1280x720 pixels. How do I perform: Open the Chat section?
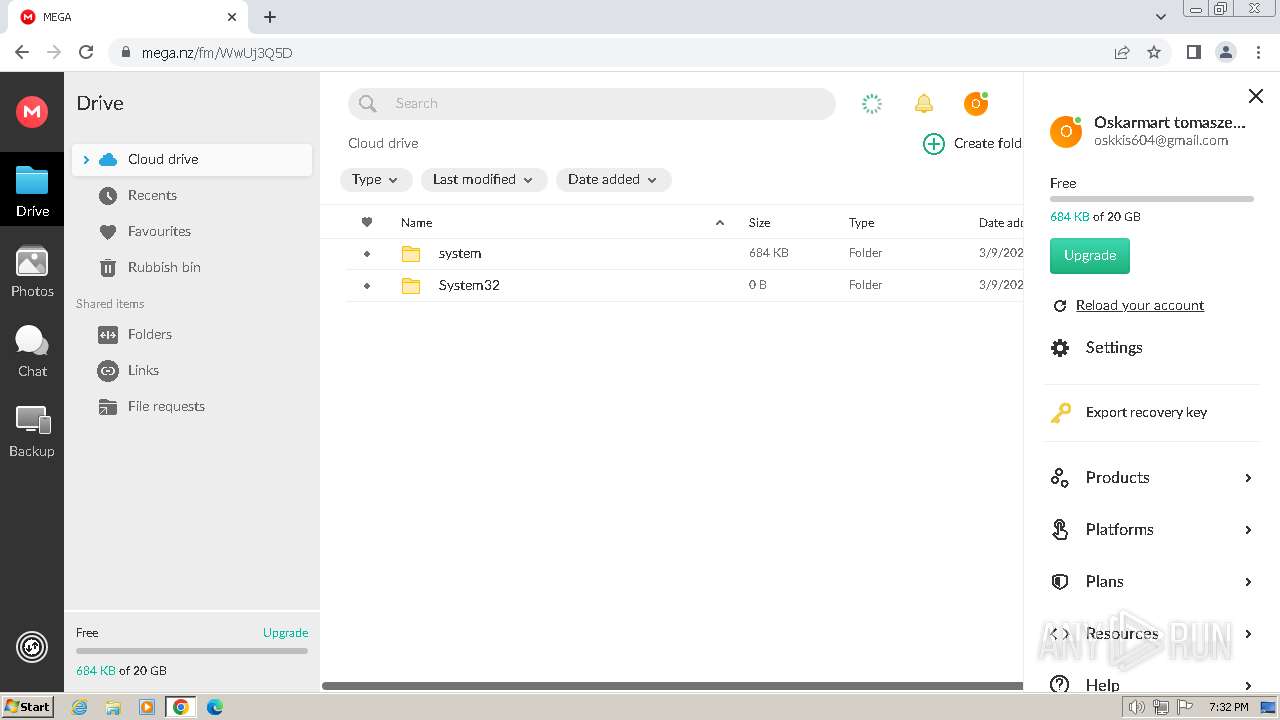[32, 352]
